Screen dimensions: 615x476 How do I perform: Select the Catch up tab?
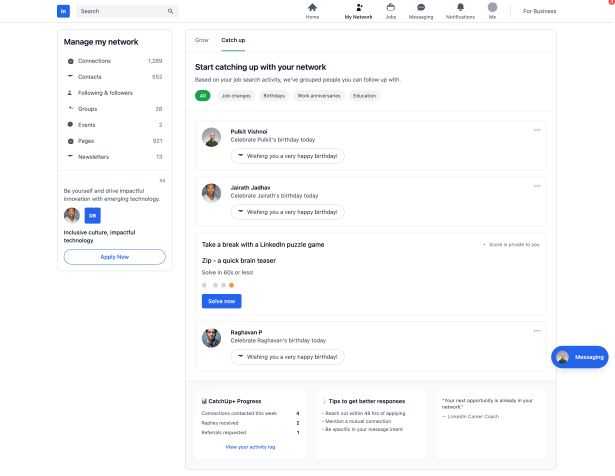tap(233, 40)
